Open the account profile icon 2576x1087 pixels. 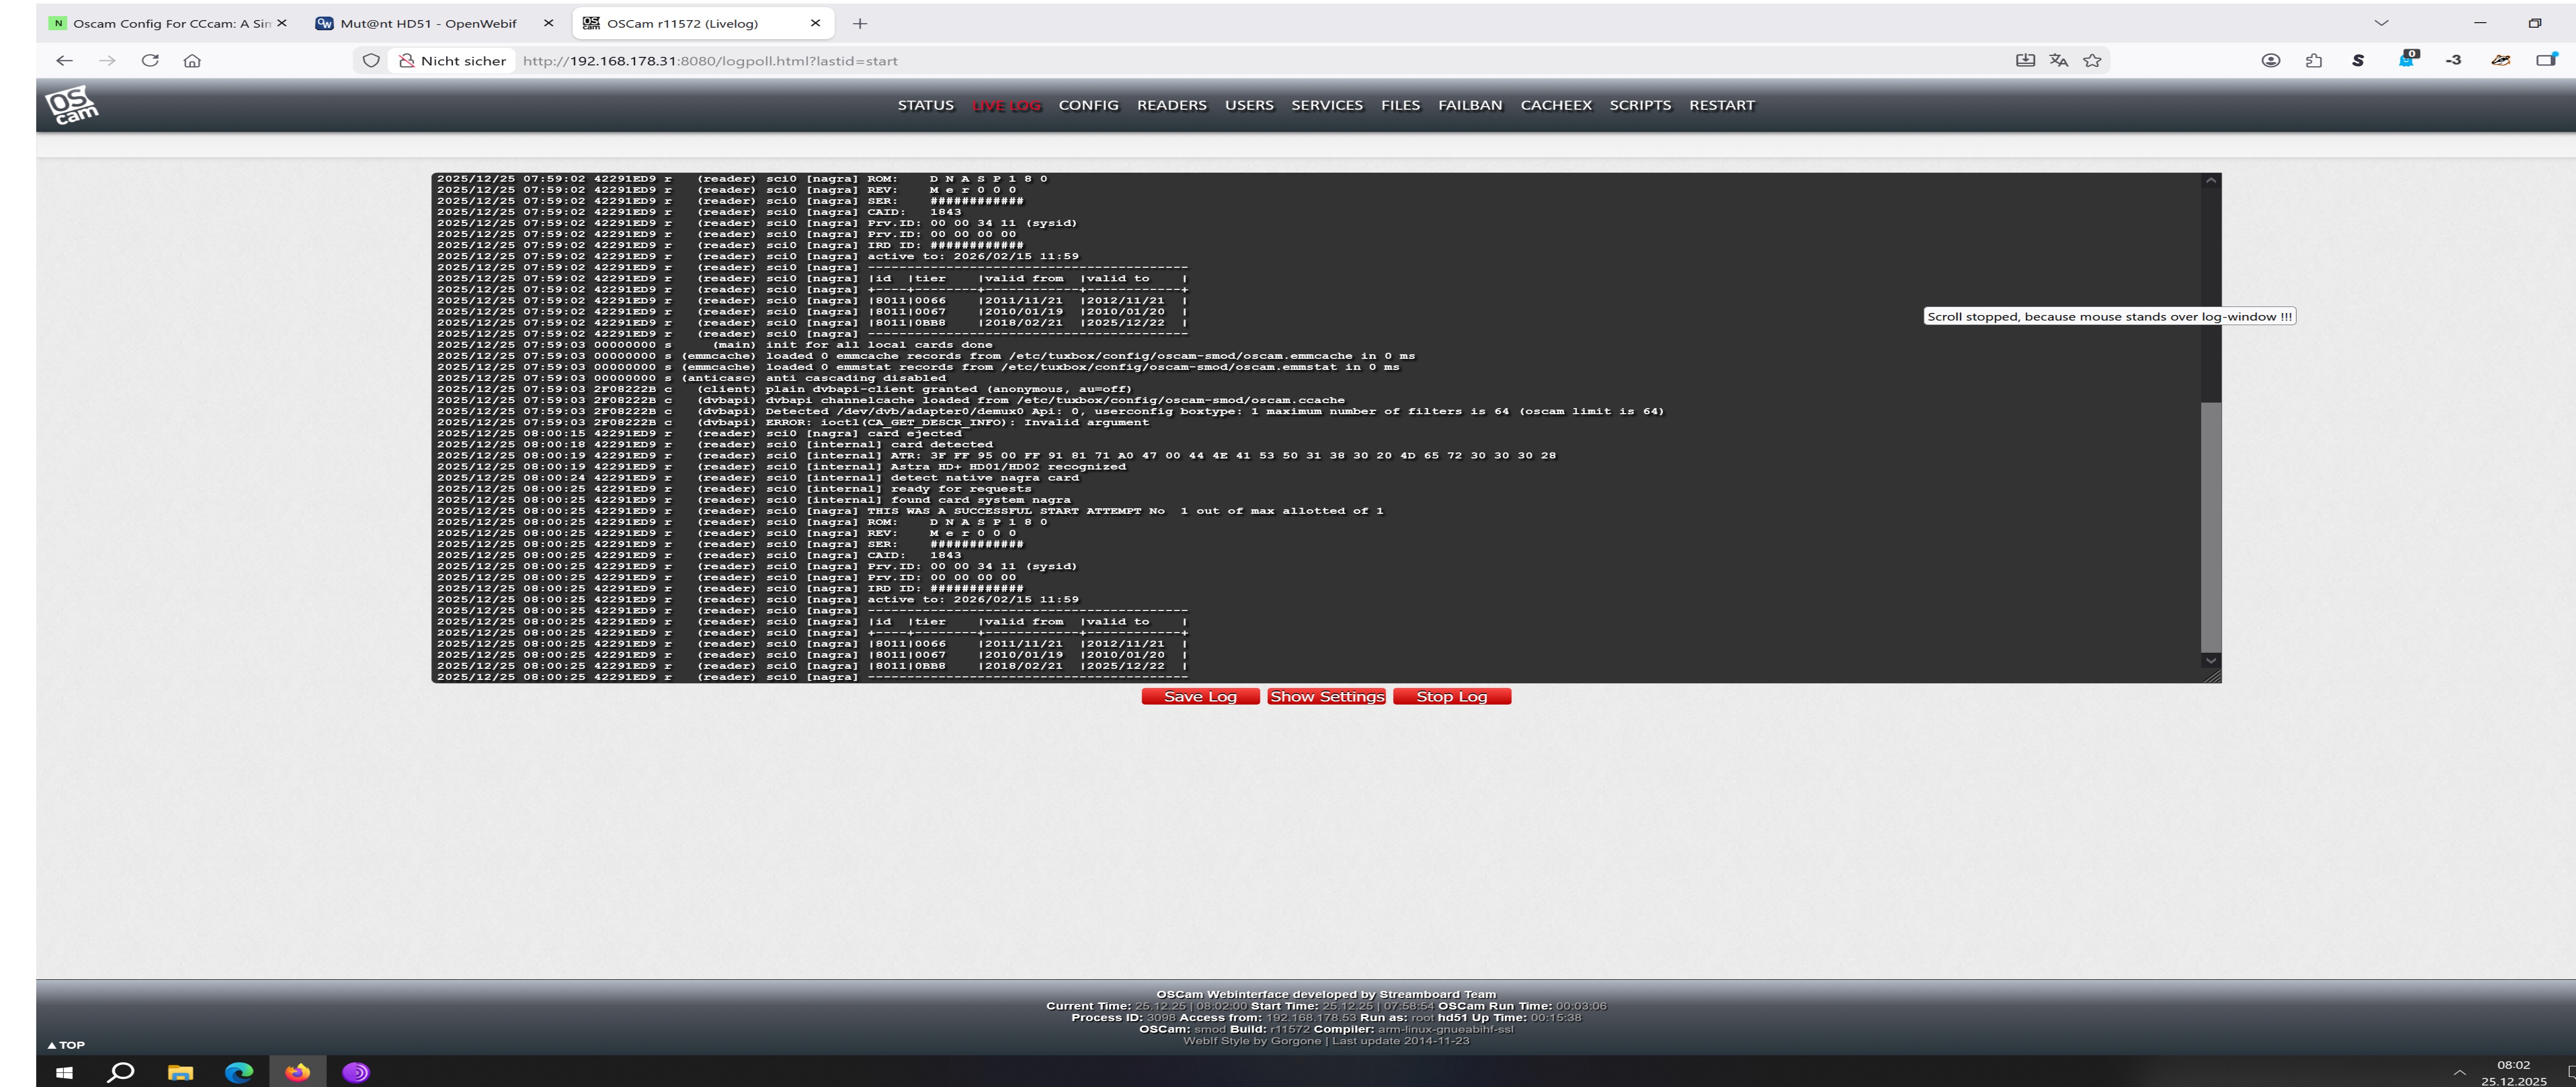pos(2270,61)
